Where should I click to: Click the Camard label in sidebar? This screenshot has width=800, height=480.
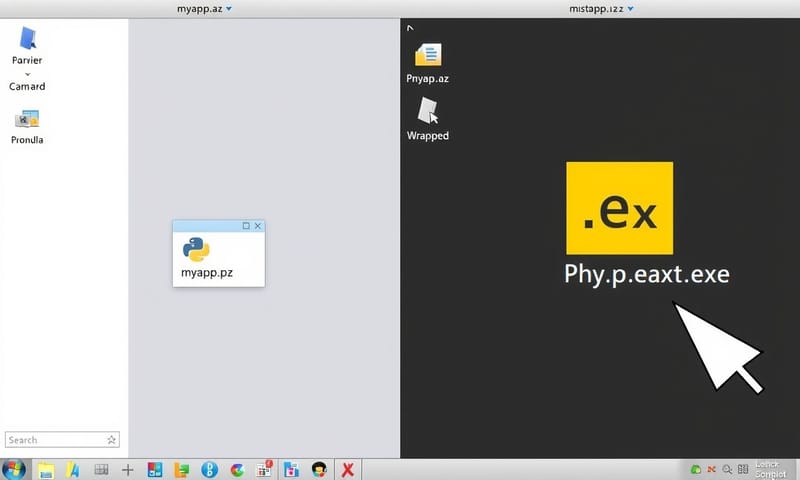27,86
